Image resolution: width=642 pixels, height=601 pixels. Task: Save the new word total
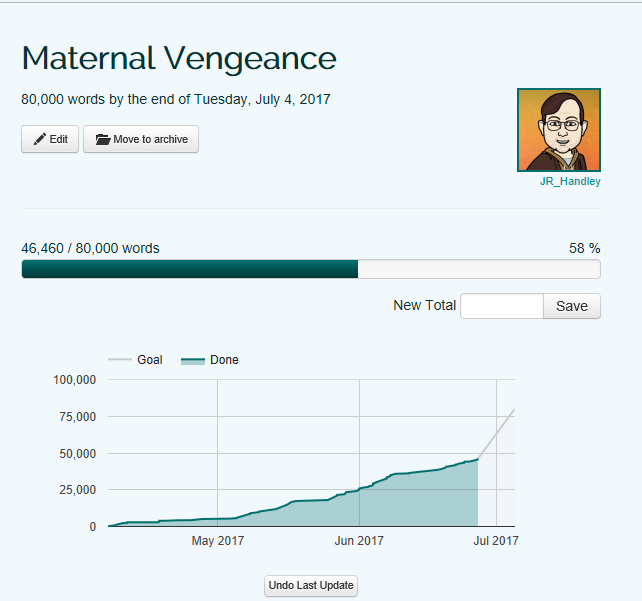click(571, 306)
